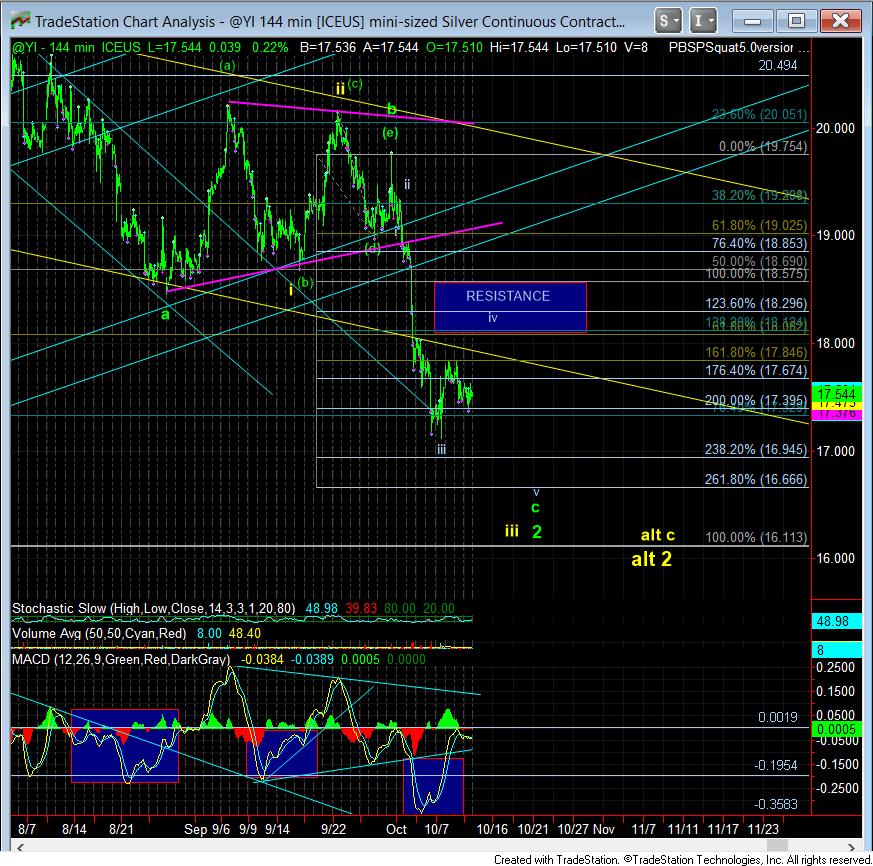Click the 48.98 stochastic axis tag

(x=837, y=621)
